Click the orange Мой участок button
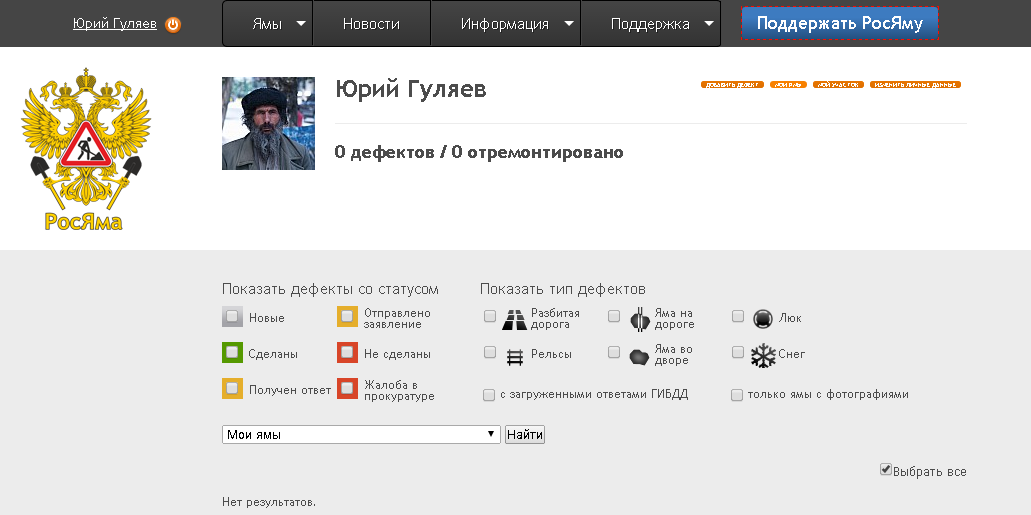 [x=838, y=85]
